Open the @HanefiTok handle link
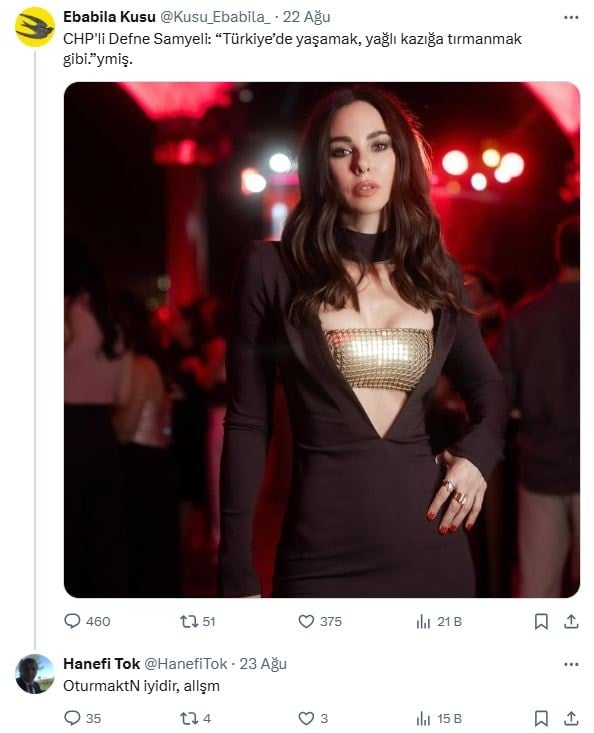Image resolution: width=594 pixels, height=733 pixels. (x=186, y=664)
